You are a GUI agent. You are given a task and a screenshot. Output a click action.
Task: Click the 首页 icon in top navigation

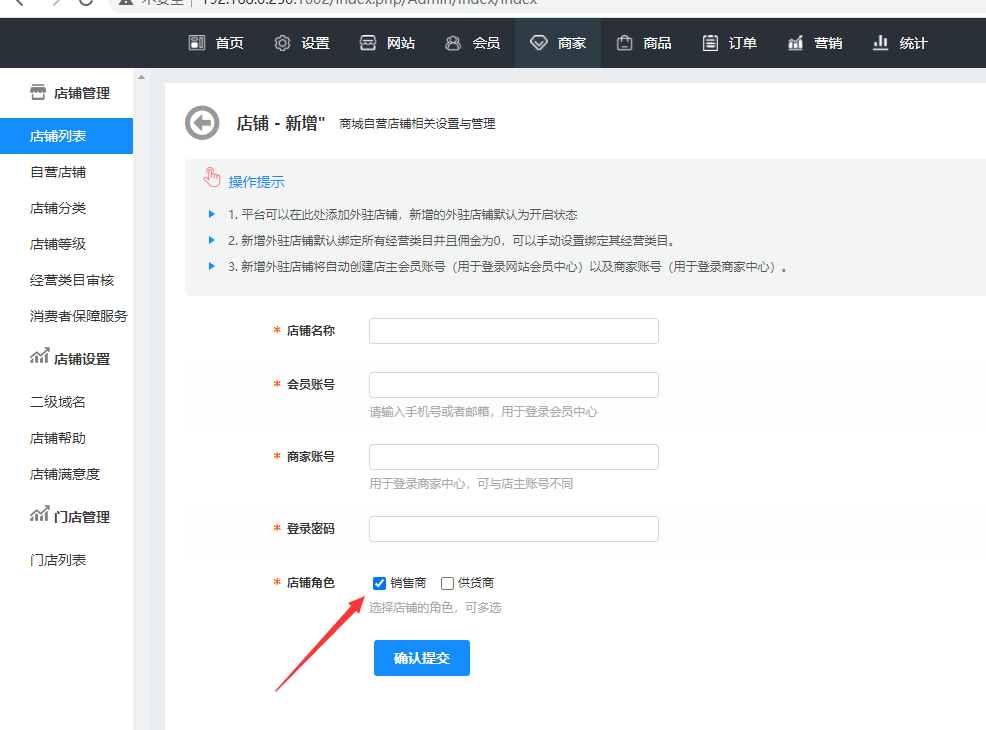pos(197,43)
